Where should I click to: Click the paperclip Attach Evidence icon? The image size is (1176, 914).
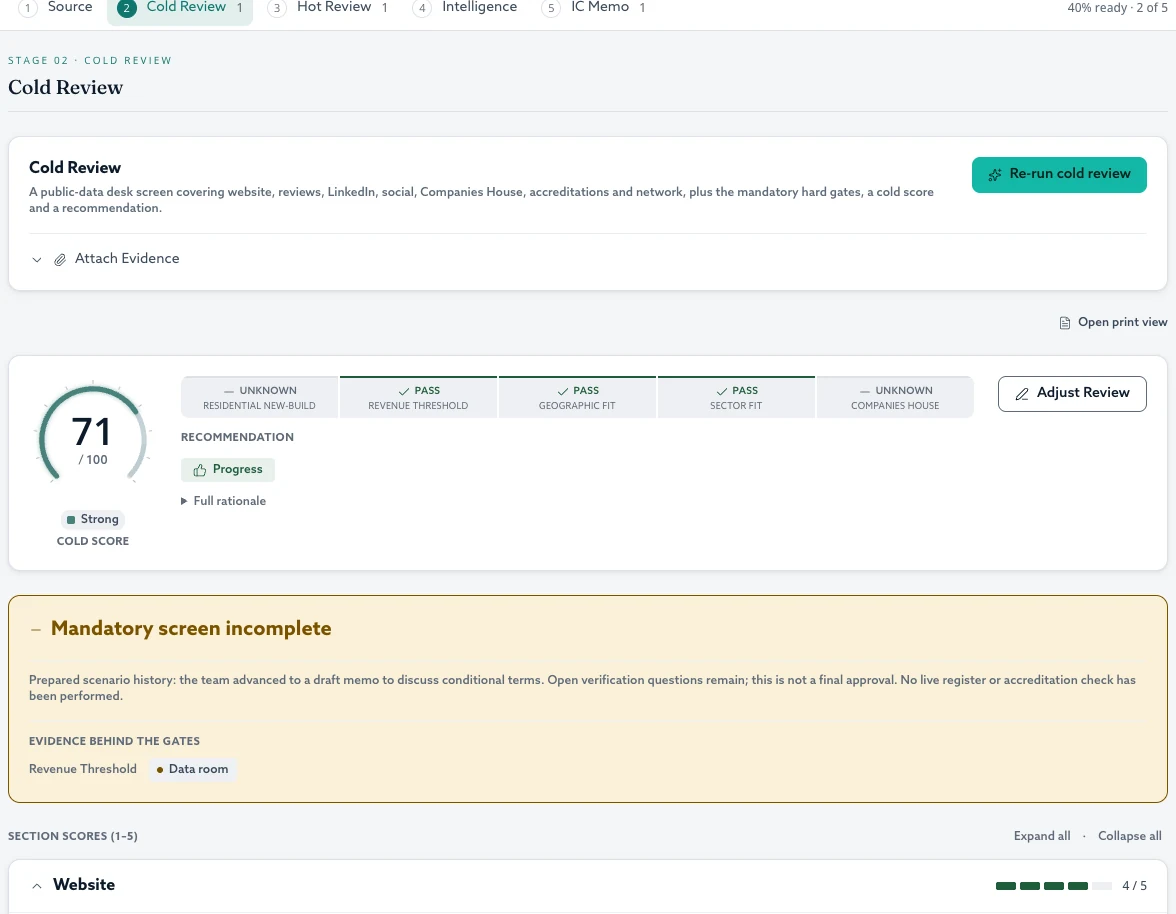coord(60,259)
